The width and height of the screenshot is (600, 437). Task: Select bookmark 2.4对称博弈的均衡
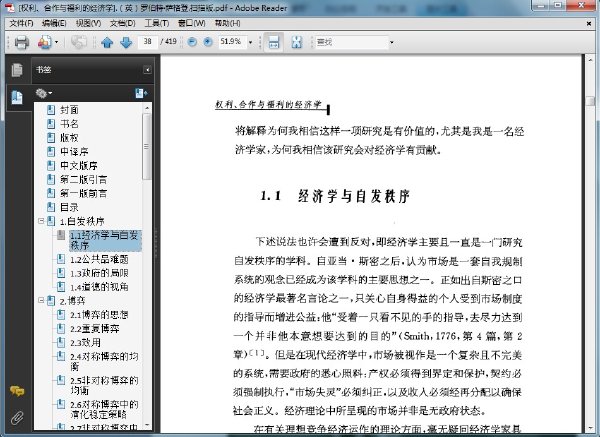point(104,362)
